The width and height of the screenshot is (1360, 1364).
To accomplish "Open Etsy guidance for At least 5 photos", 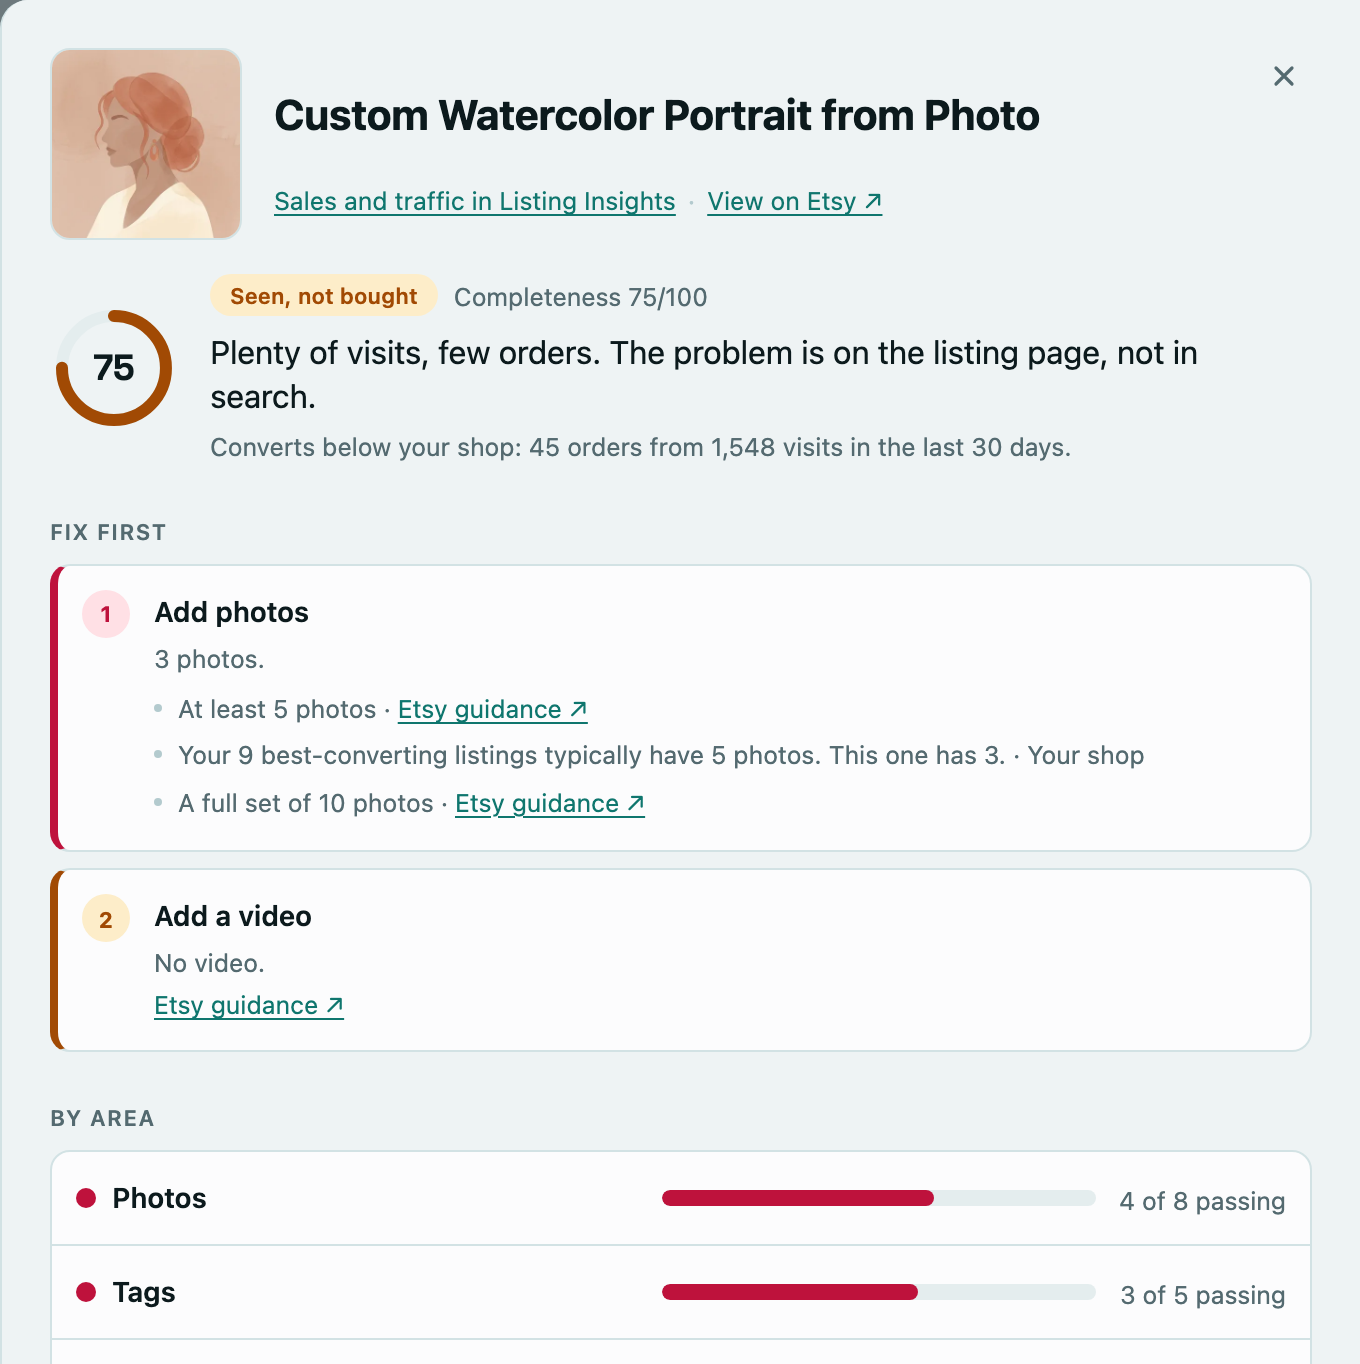I will point(492,709).
